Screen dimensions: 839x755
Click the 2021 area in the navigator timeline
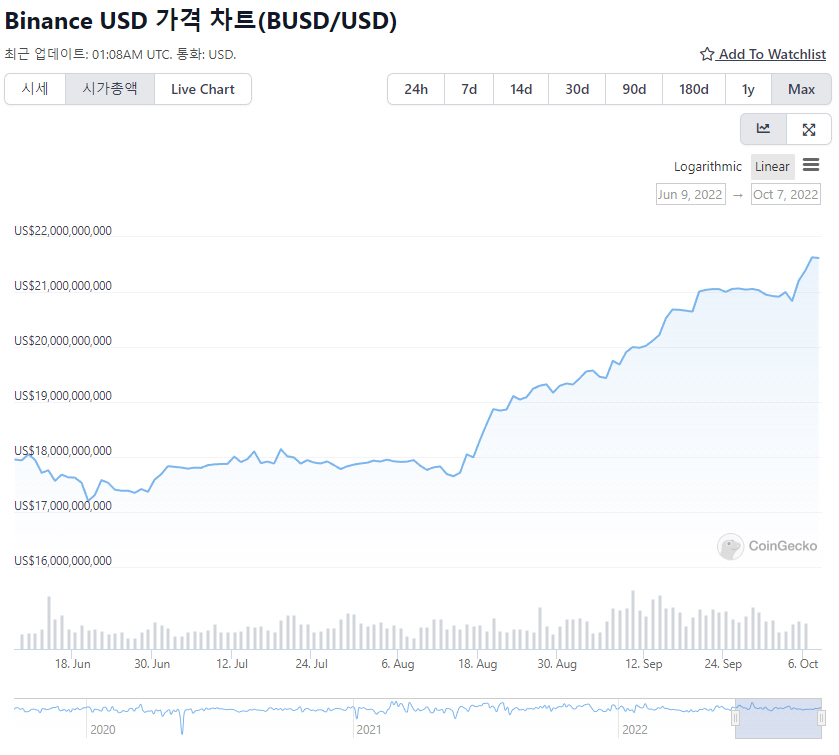point(371,729)
